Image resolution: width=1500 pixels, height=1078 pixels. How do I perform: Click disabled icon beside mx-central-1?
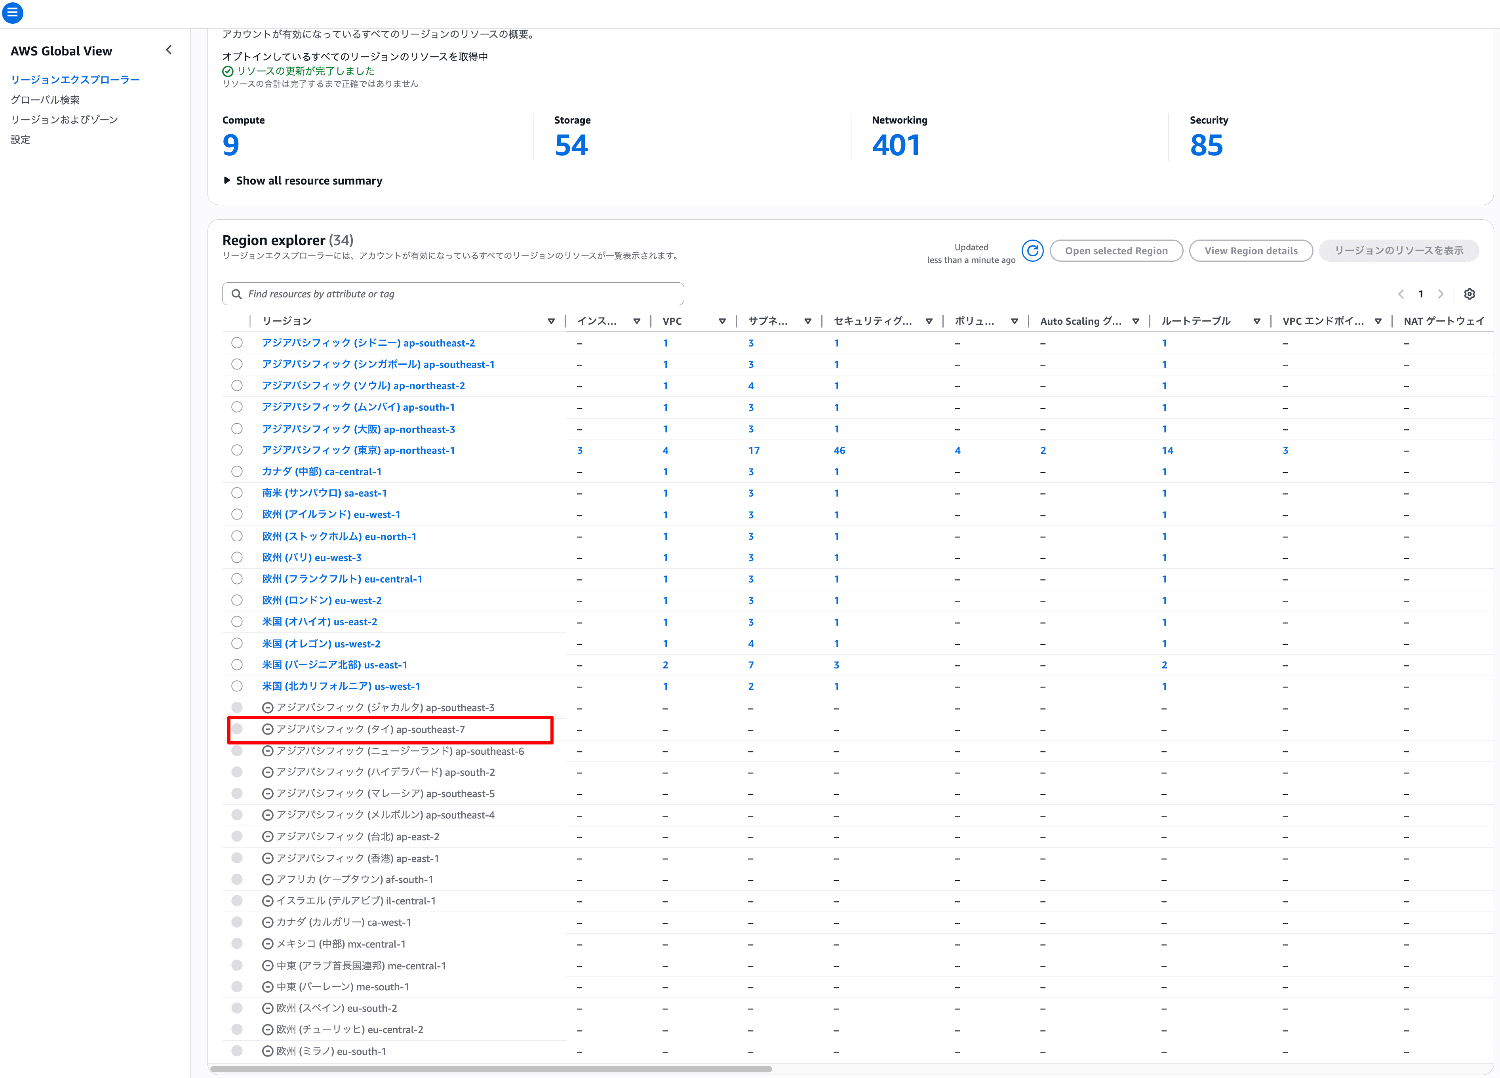point(268,944)
